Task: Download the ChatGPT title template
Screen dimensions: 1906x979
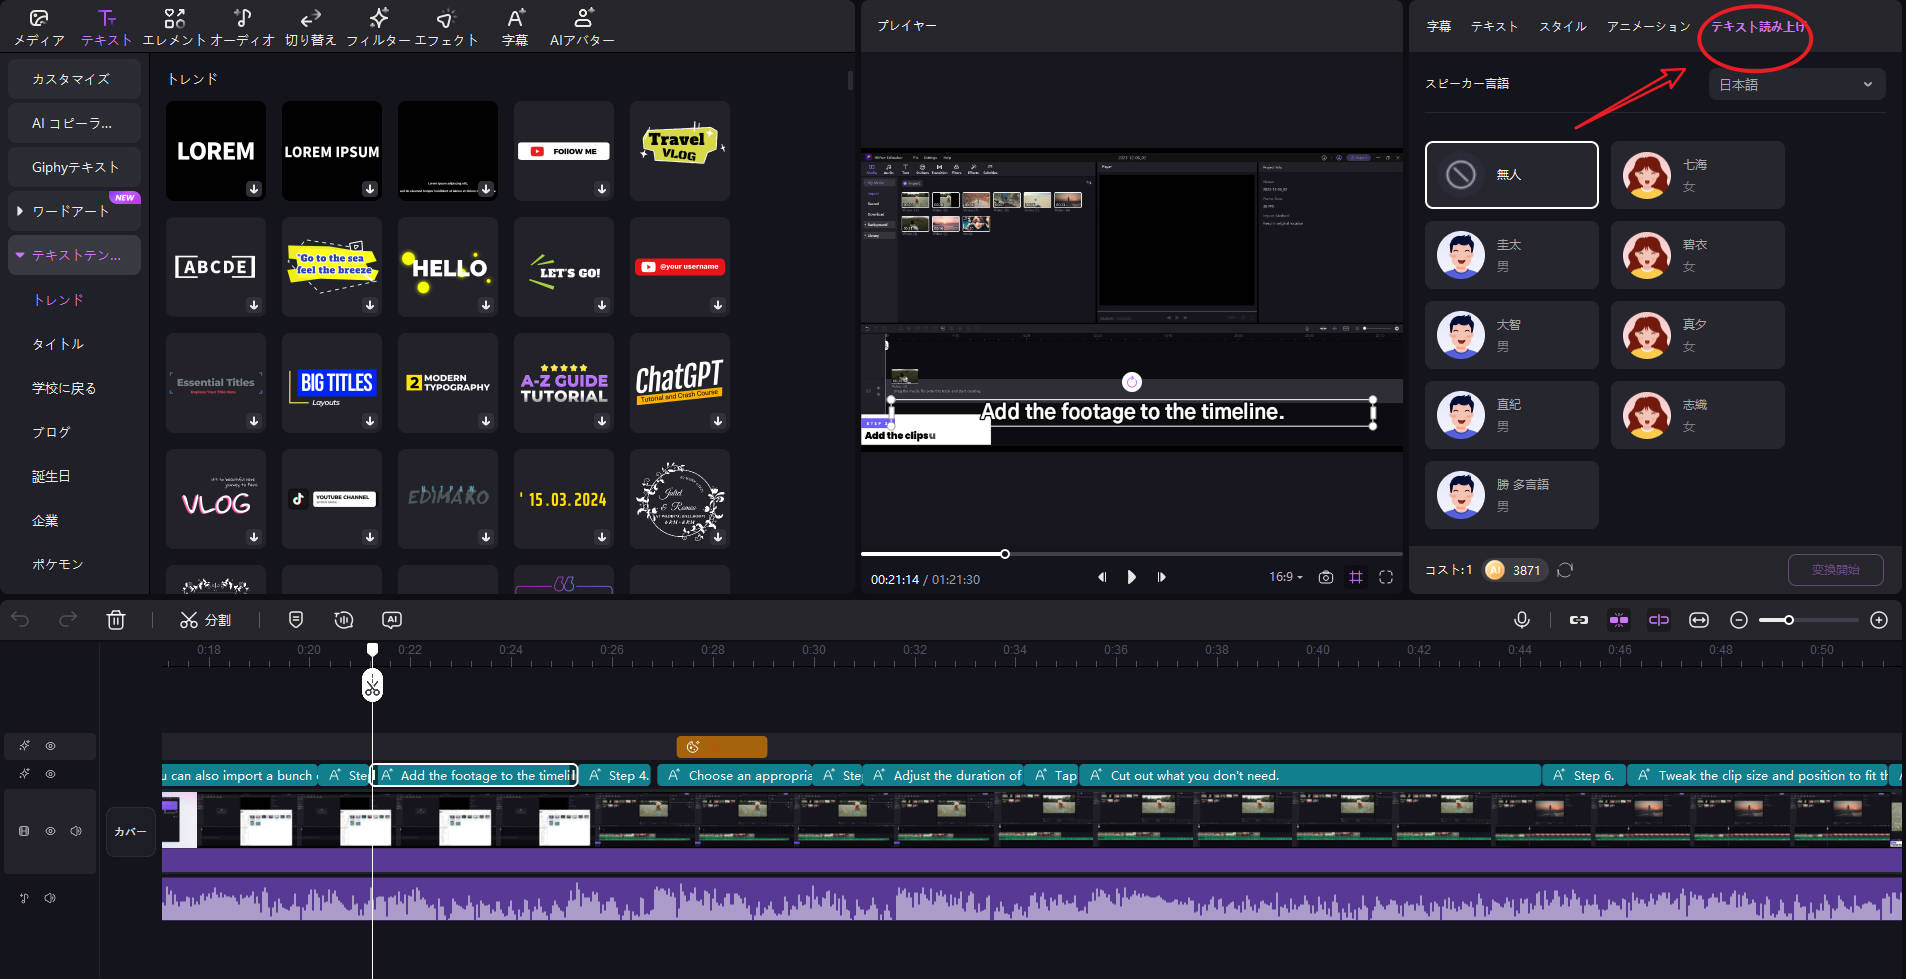Action: click(x=718, y=421)
